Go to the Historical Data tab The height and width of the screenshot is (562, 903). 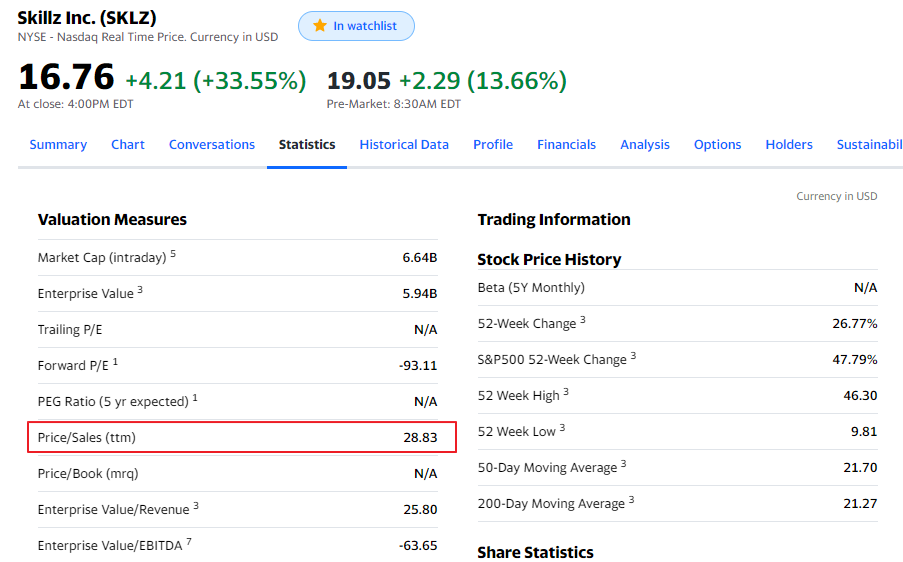(404, 145)
